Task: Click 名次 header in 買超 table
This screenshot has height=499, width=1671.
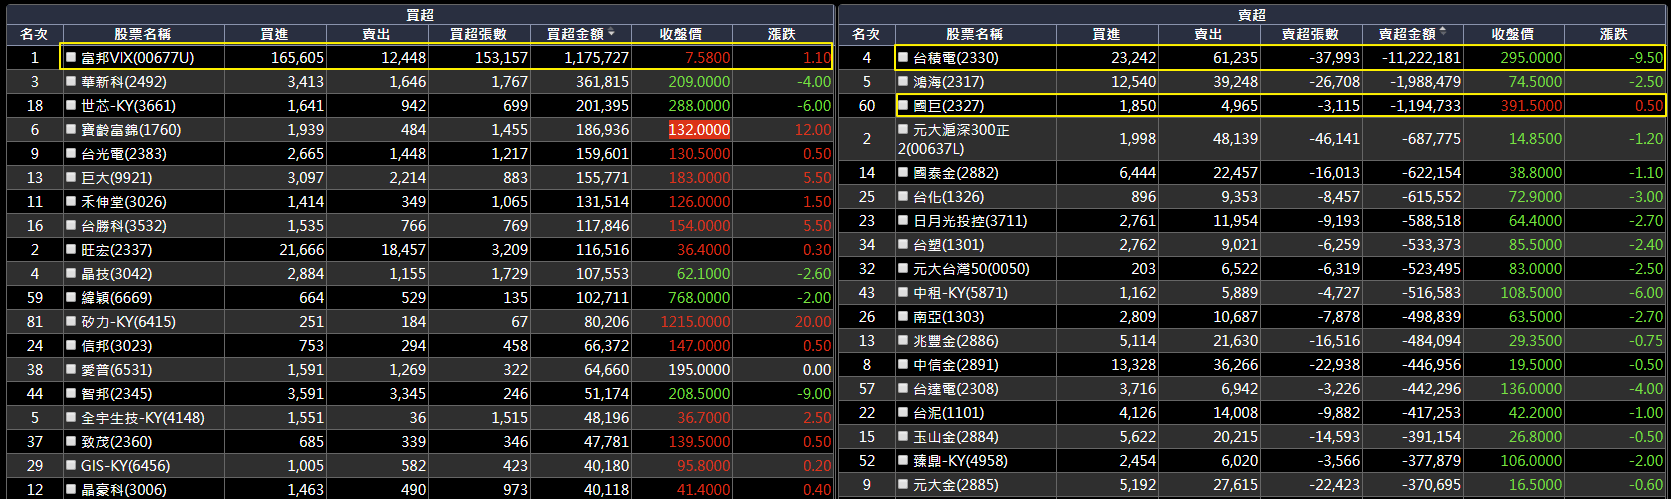Action: coord(34,34)
